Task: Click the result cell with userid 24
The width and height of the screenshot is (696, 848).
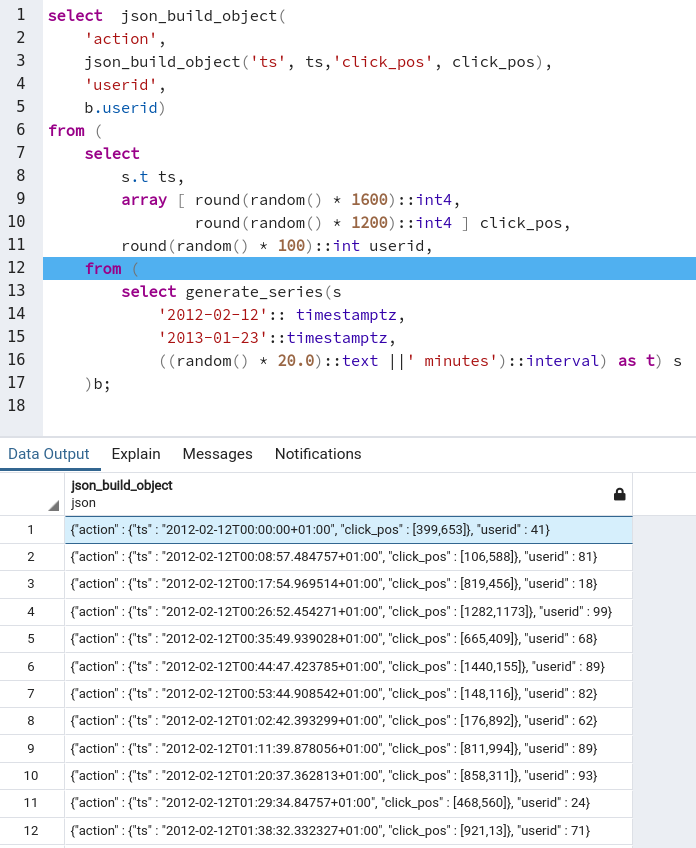Action: [348, 803]
